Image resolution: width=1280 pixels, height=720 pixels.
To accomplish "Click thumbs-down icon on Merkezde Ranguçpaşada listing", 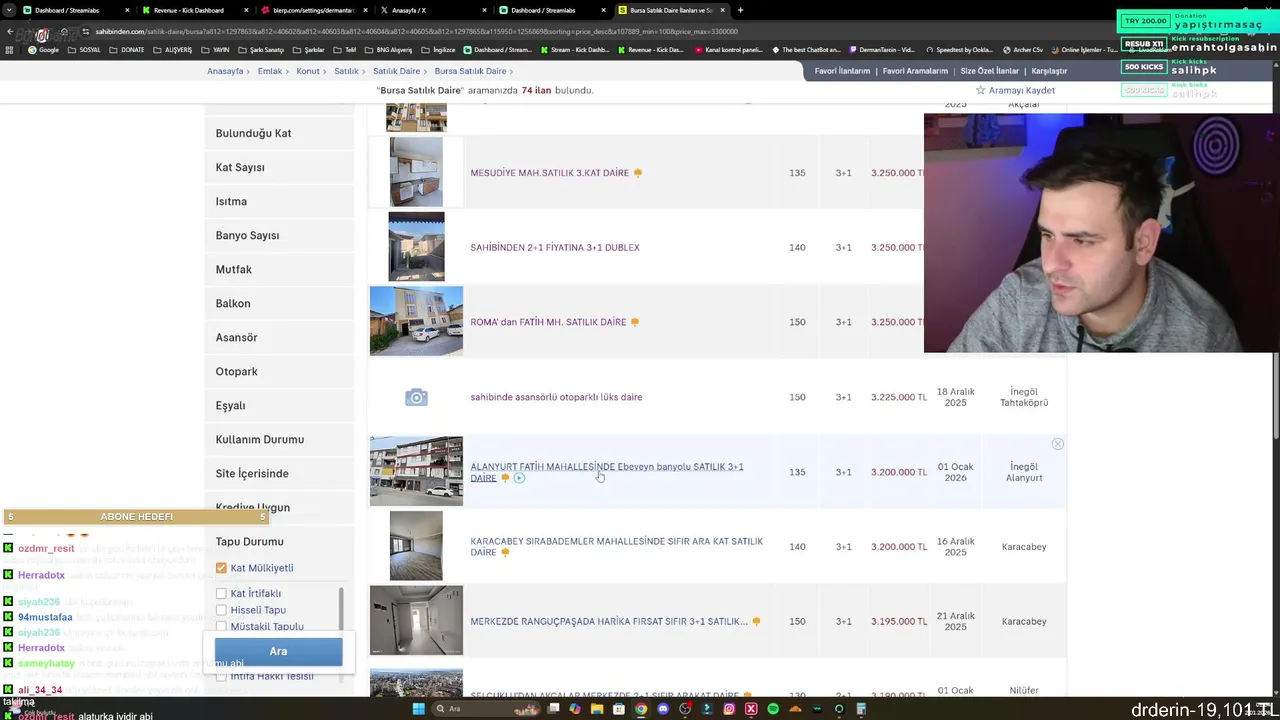I will [756, 621].
